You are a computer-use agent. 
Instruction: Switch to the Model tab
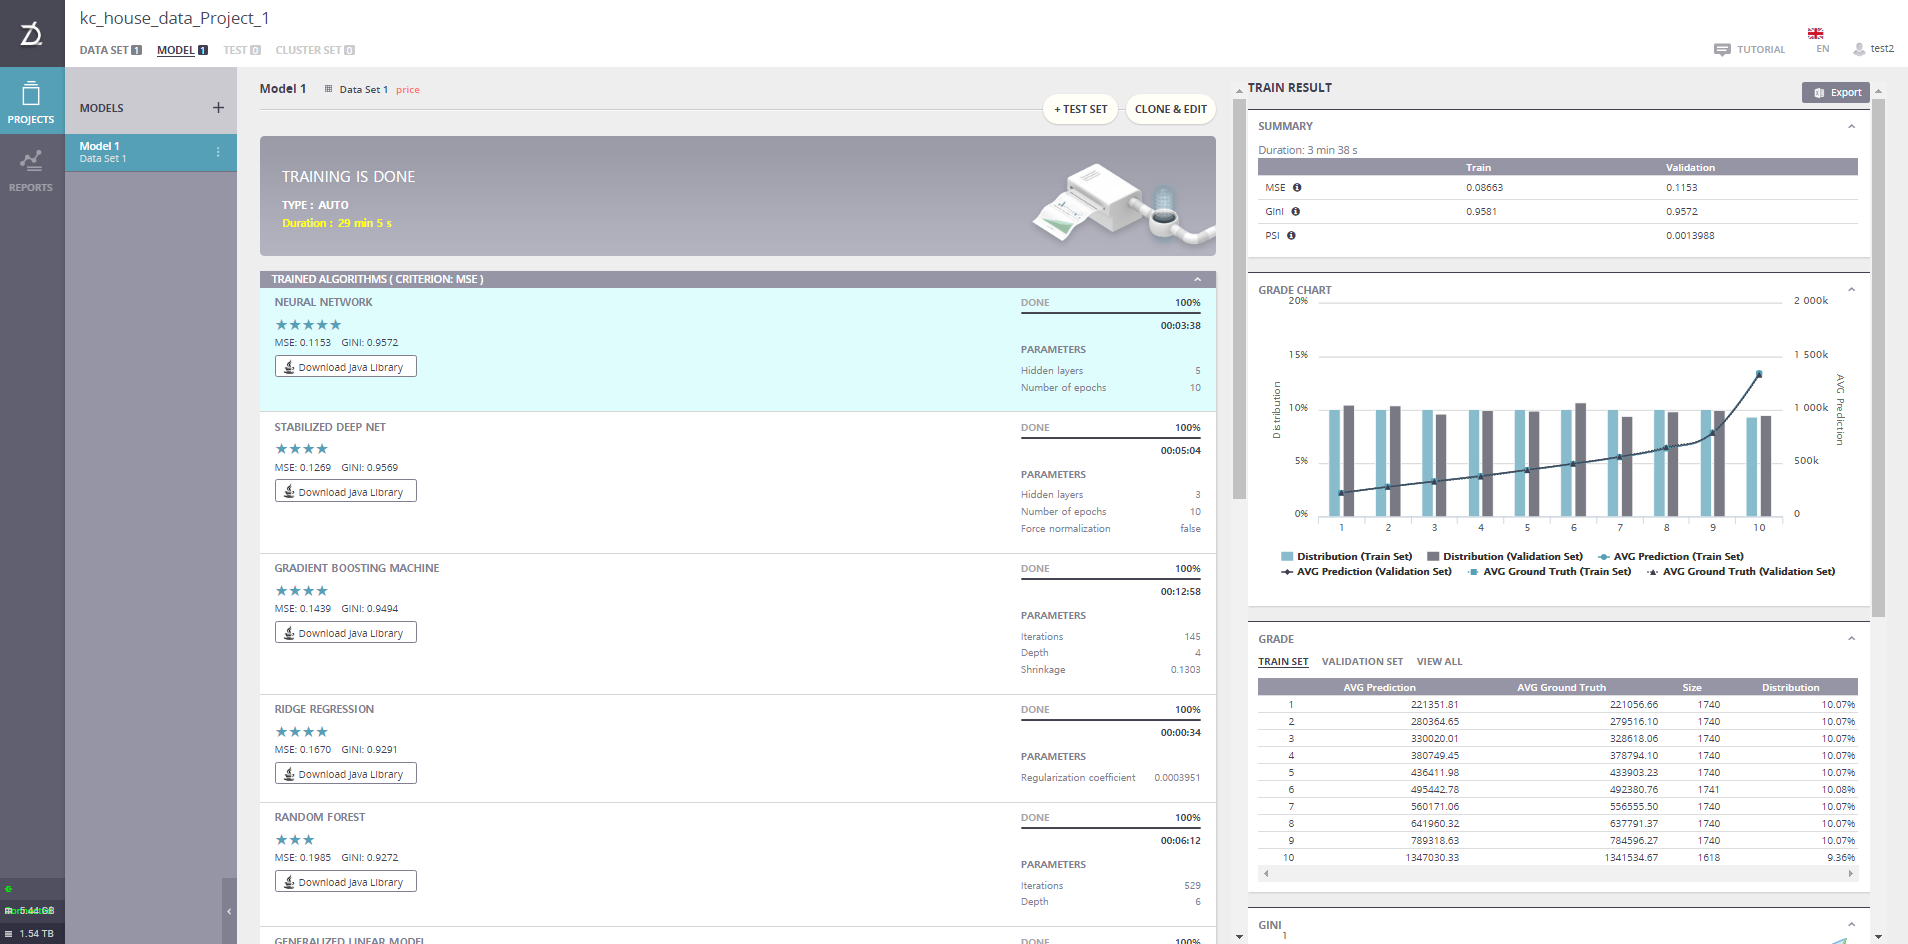(182, 50)
